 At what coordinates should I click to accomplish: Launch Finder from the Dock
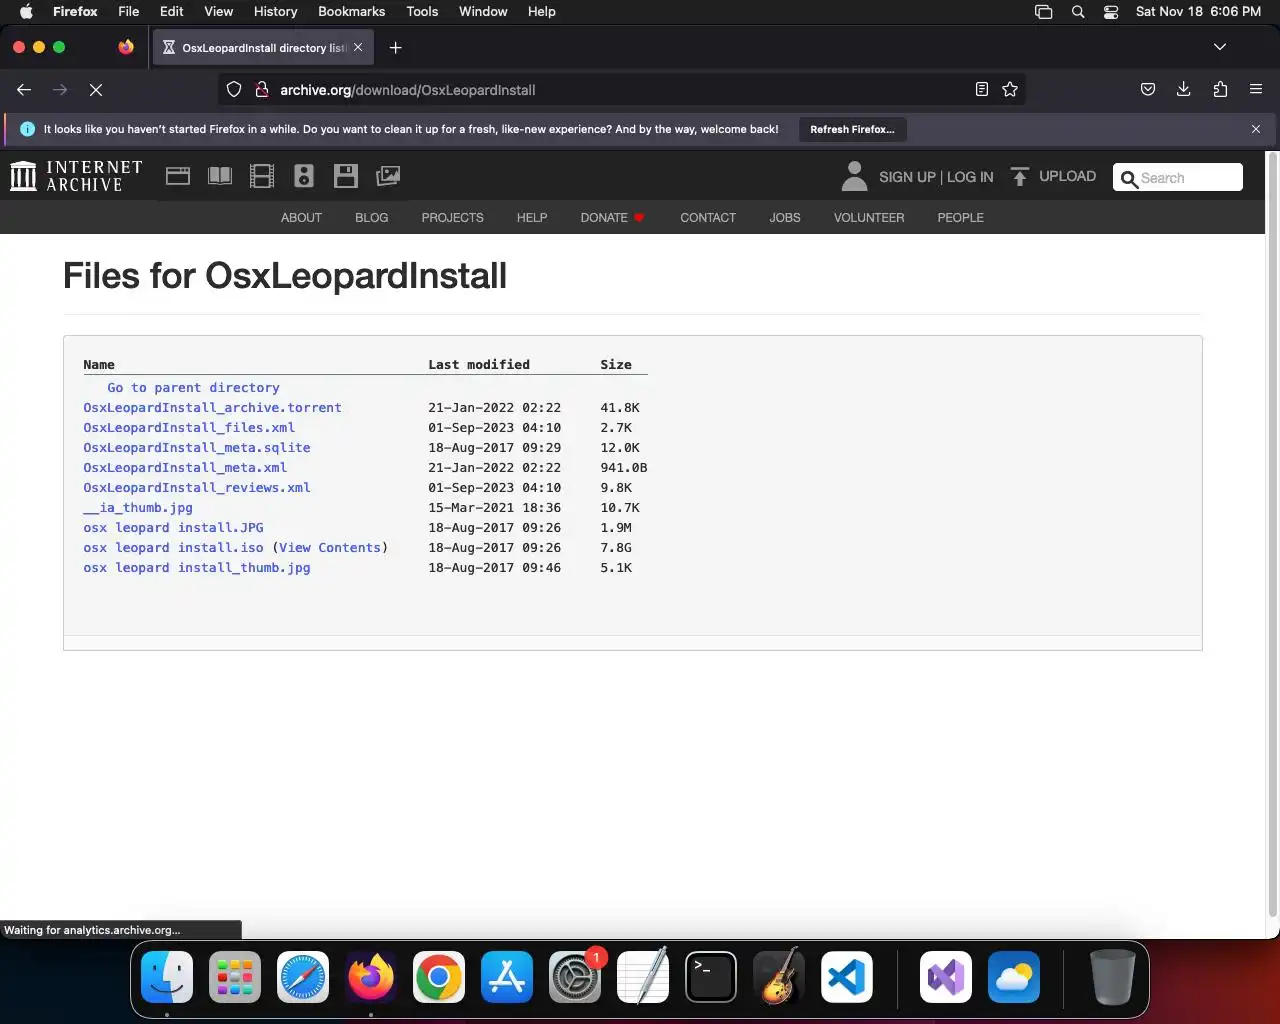[x=167, y=977]
